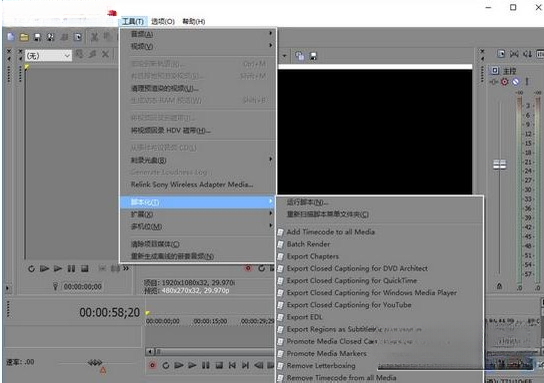Toggle the red circle button under 主控
Screen dimensions: 544x383
(x=505, y=82)
